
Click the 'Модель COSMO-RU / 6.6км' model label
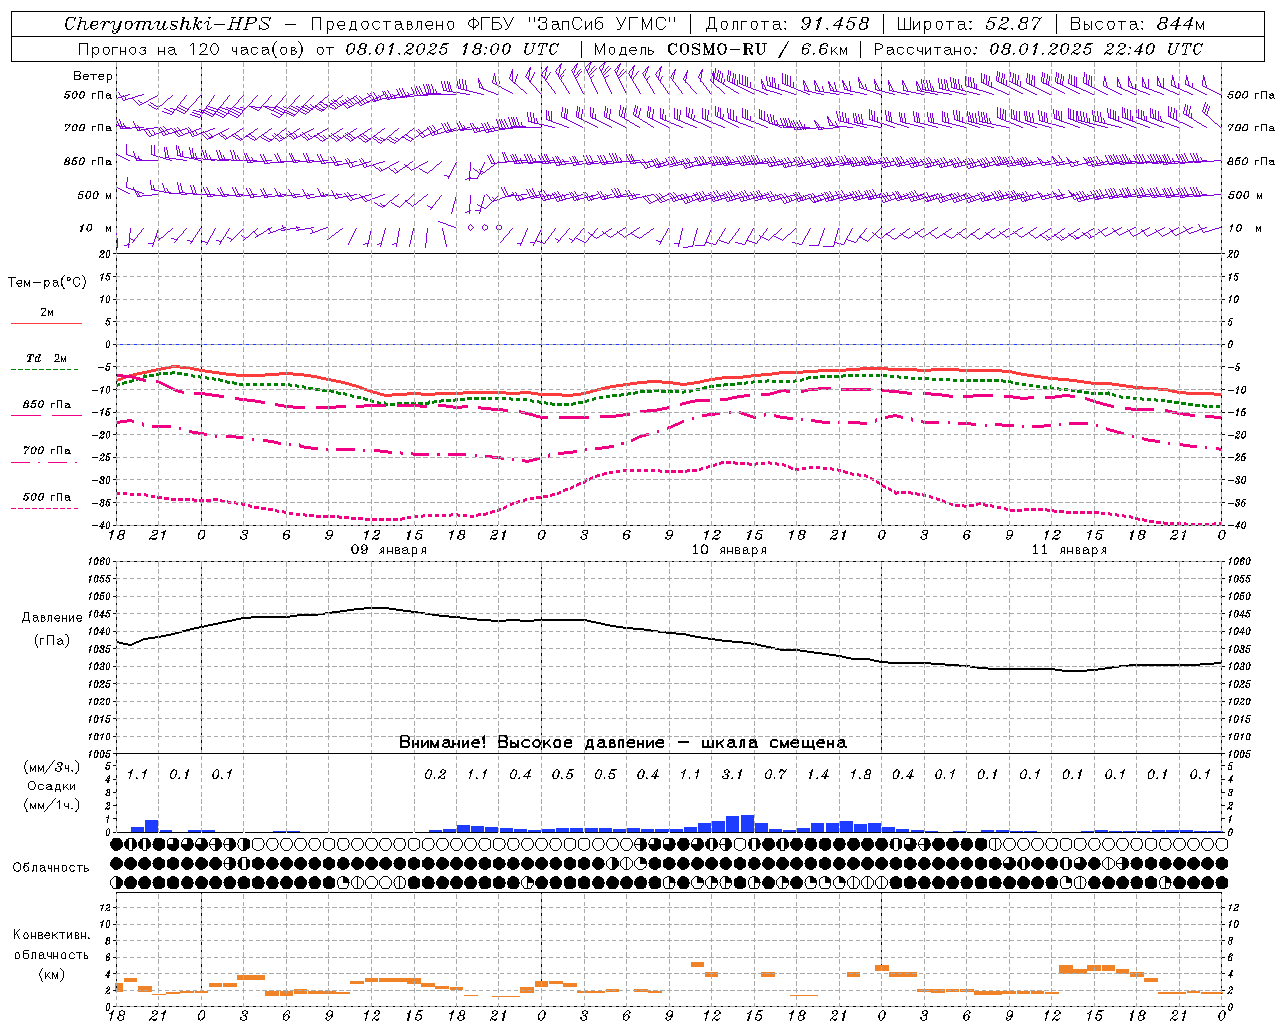coord(721,49)
